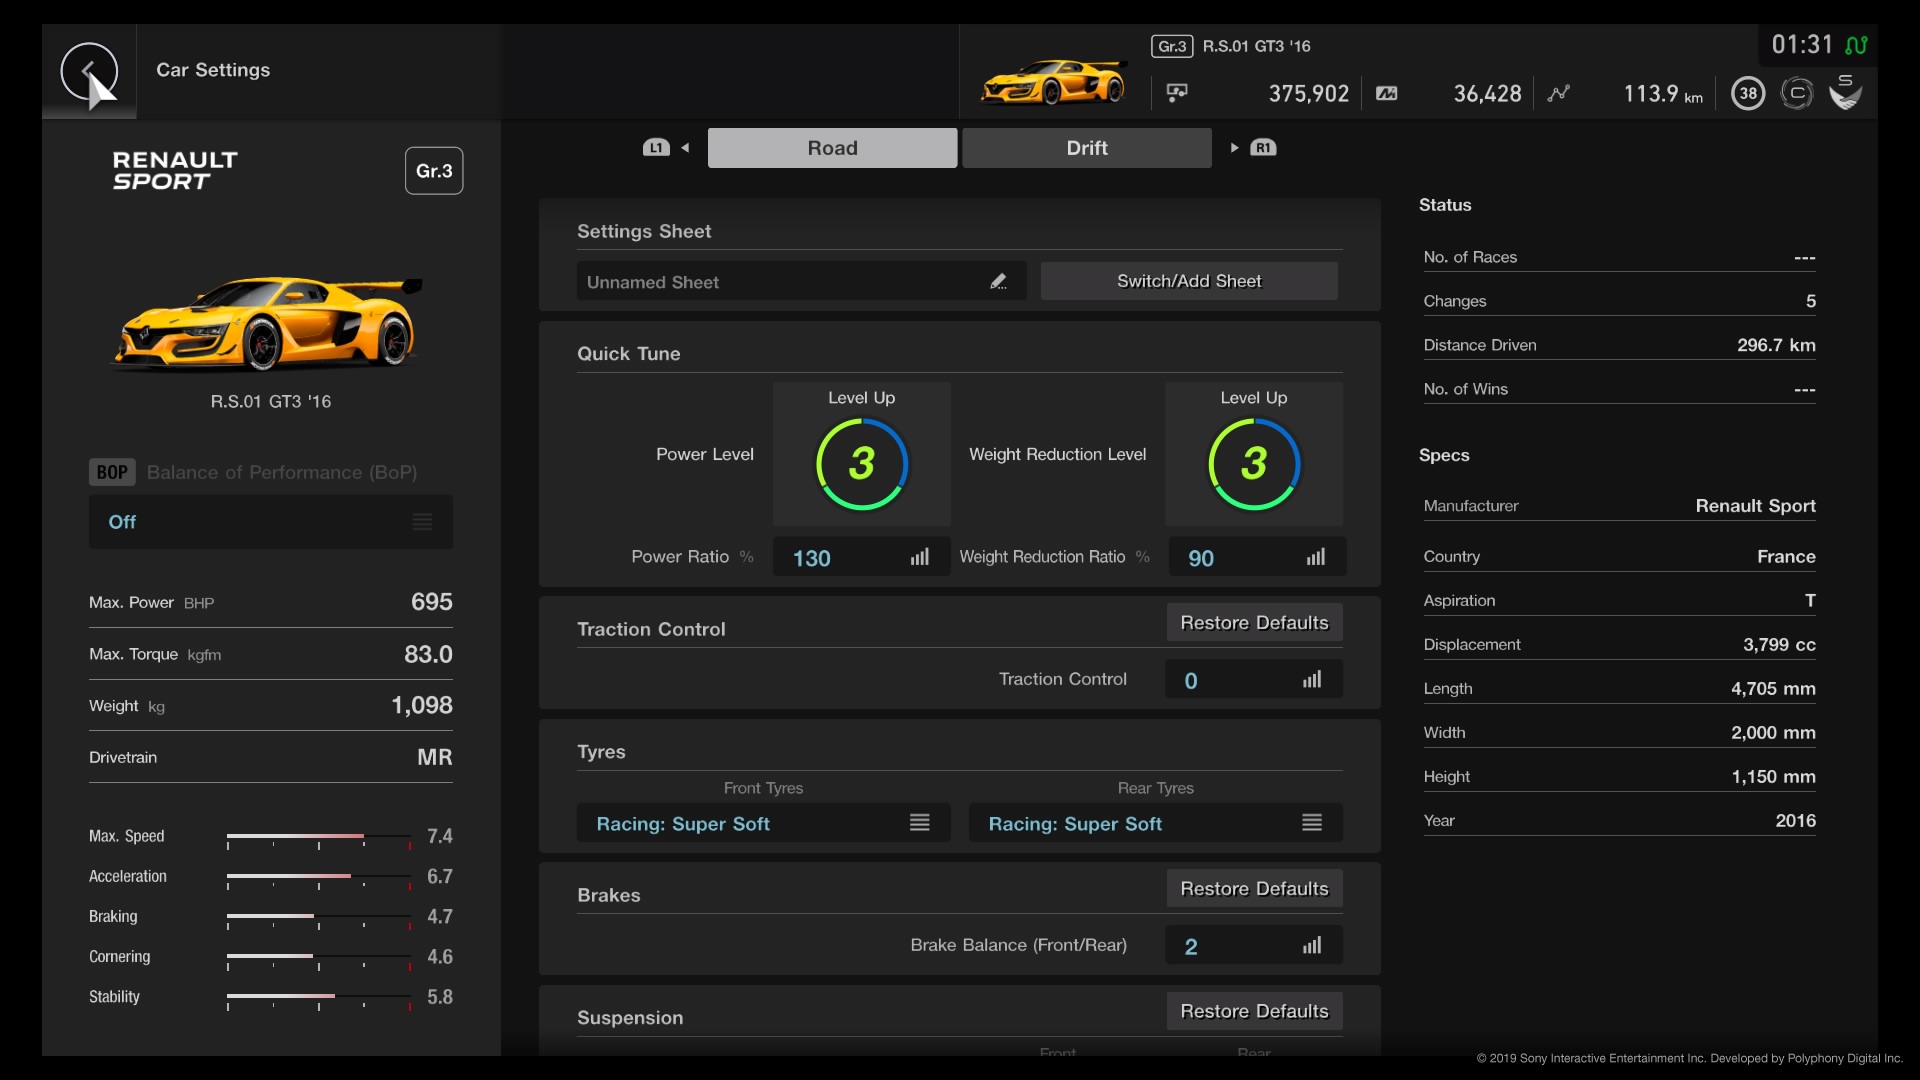Adjust the Traction Control value 0

pyautogui.click(x=1254, y=680)
